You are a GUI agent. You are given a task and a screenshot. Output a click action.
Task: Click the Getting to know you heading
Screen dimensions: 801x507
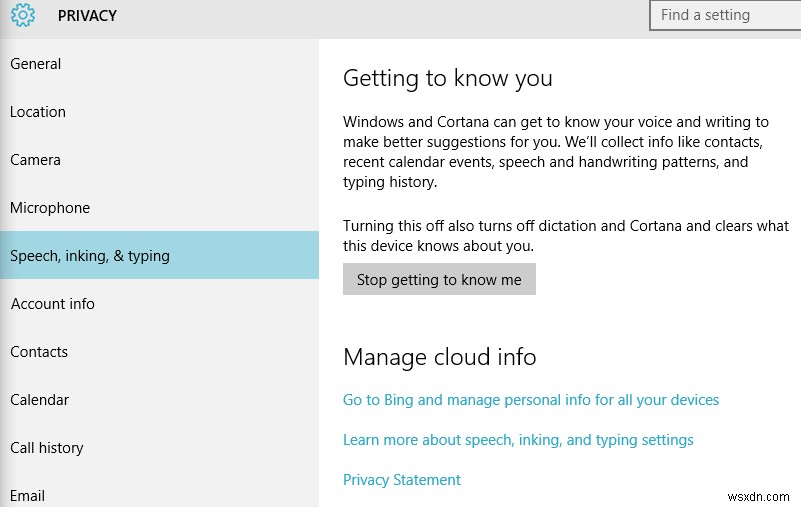(x=447, y=78)
